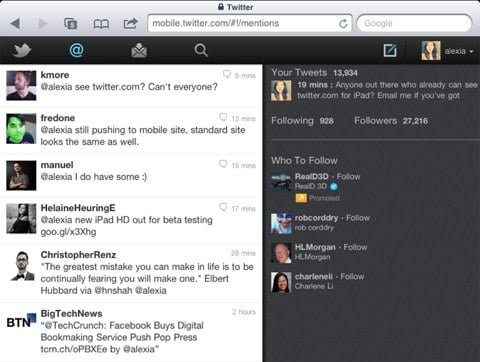Select the '28 mins' timestamp on ChristopherRenz's tweet
The image size is (480, 362).
pyautogui.click(x=243, y=253)
